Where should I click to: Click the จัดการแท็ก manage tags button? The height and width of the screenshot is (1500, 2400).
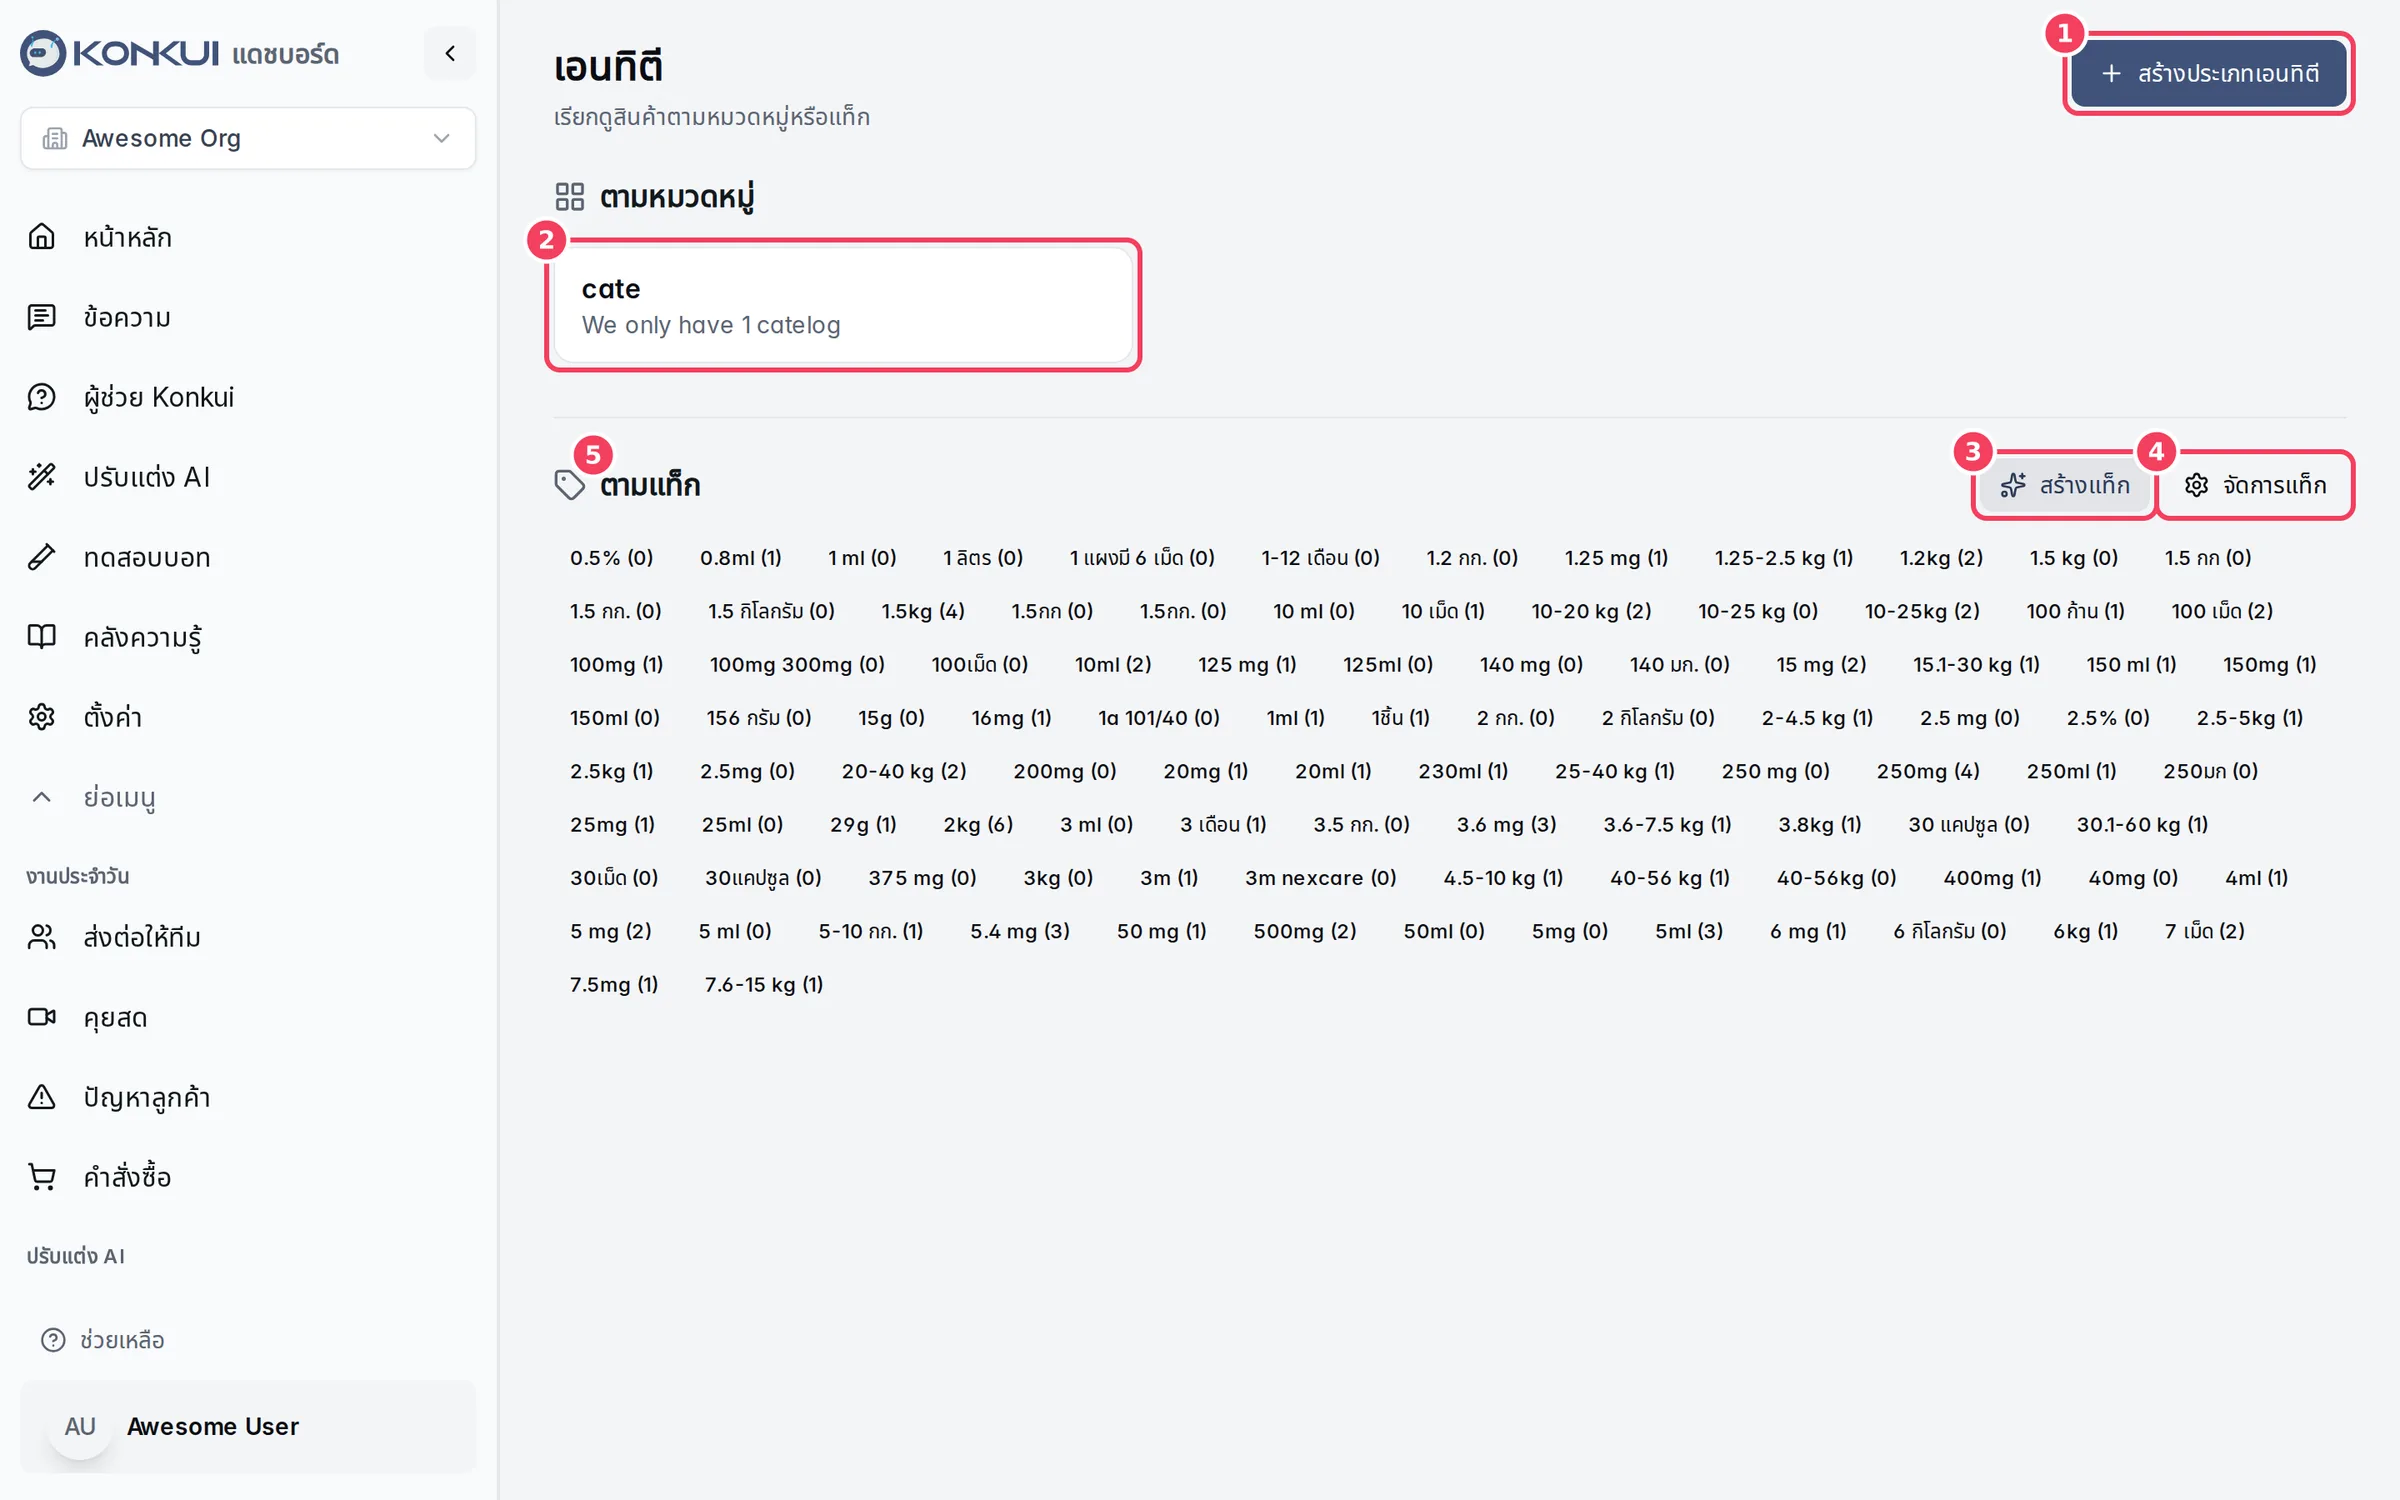pos(2255,485)
